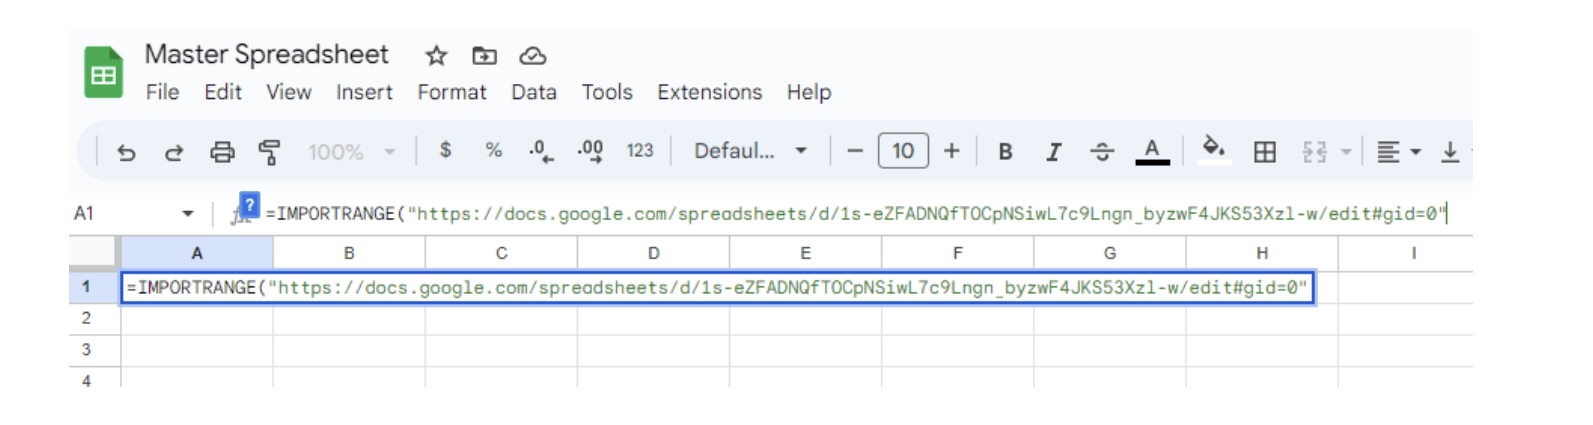This screenshot has height=425, width=1593.
Task: Click the move to folder icon
Action: point(484,56)
